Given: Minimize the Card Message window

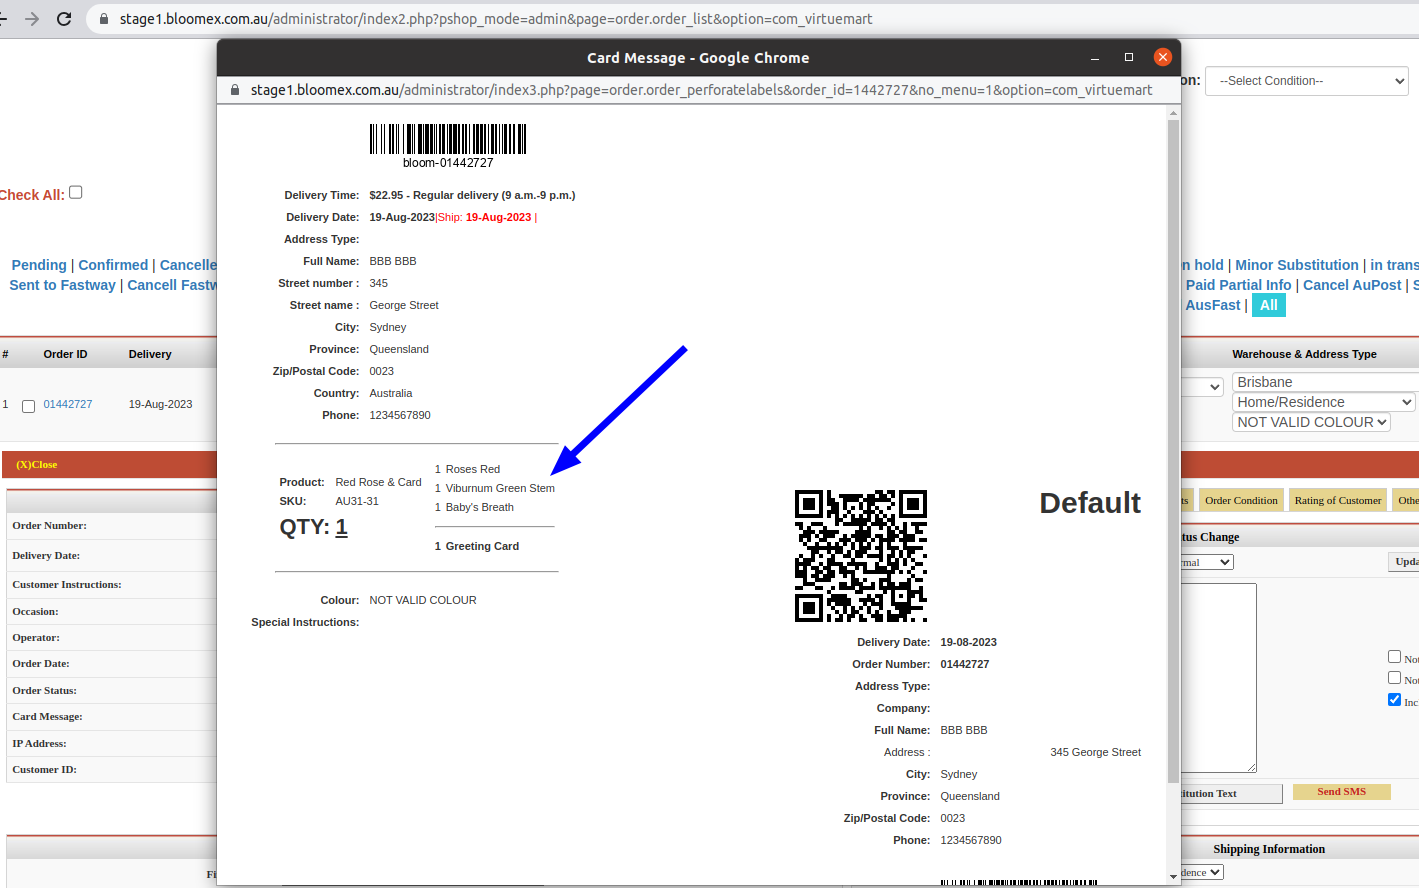Looking at the screenshot, I should coord(1095,58).
